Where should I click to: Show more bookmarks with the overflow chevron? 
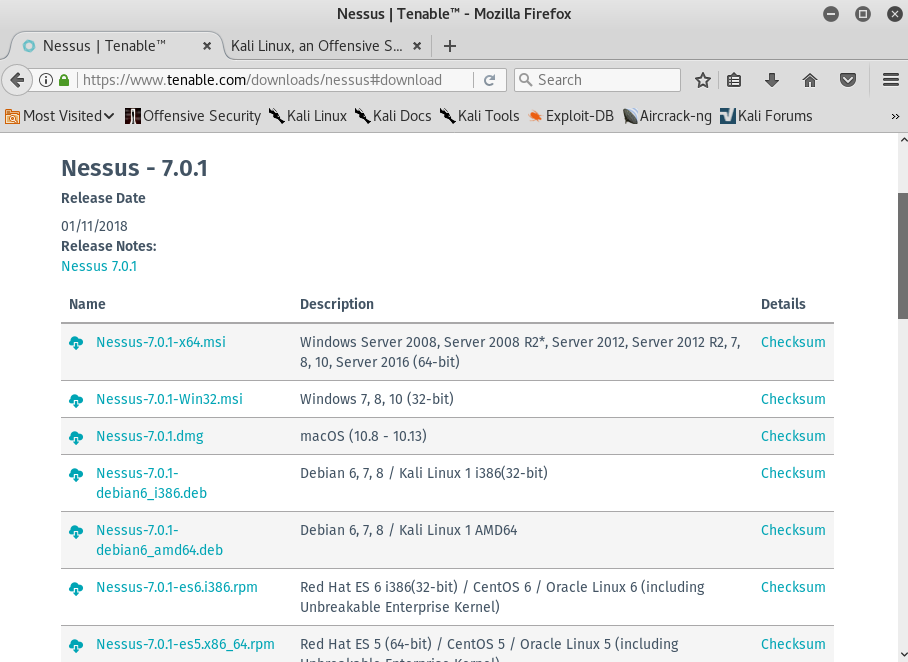[895, 116]
